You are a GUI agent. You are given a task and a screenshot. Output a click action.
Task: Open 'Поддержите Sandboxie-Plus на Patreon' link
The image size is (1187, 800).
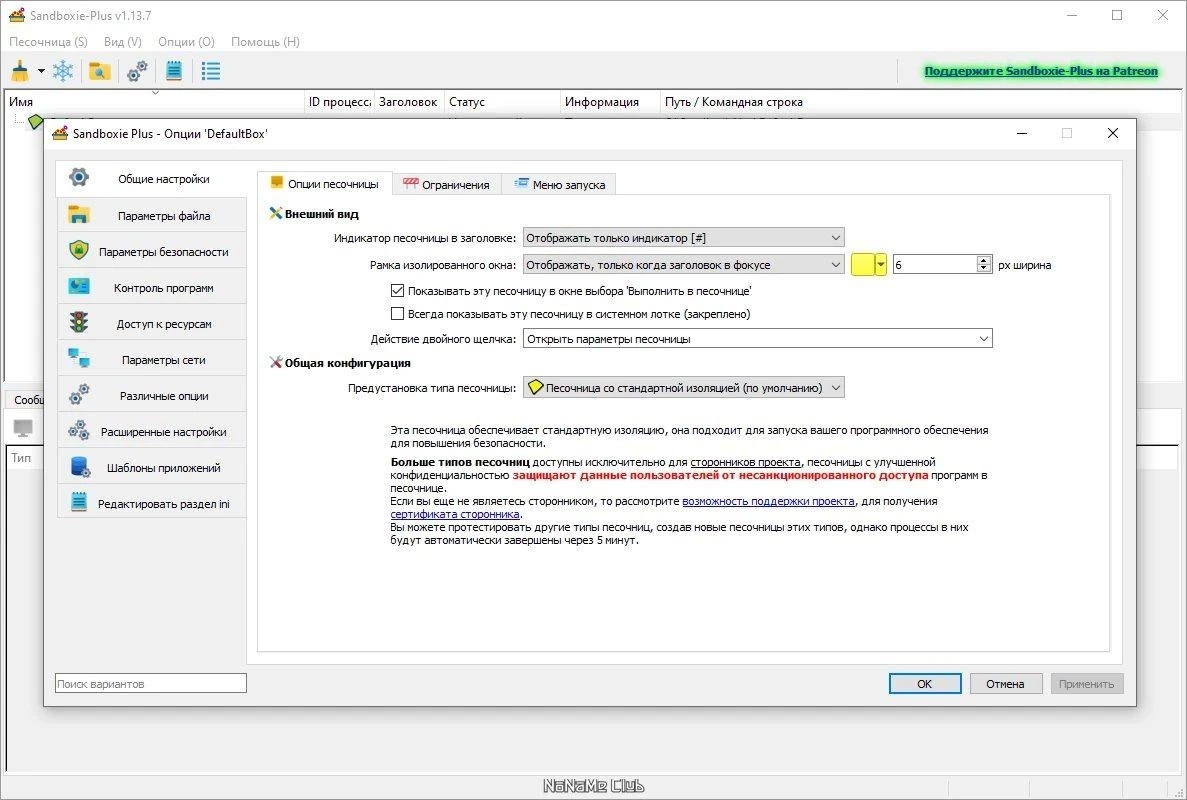click(1041, 70)
